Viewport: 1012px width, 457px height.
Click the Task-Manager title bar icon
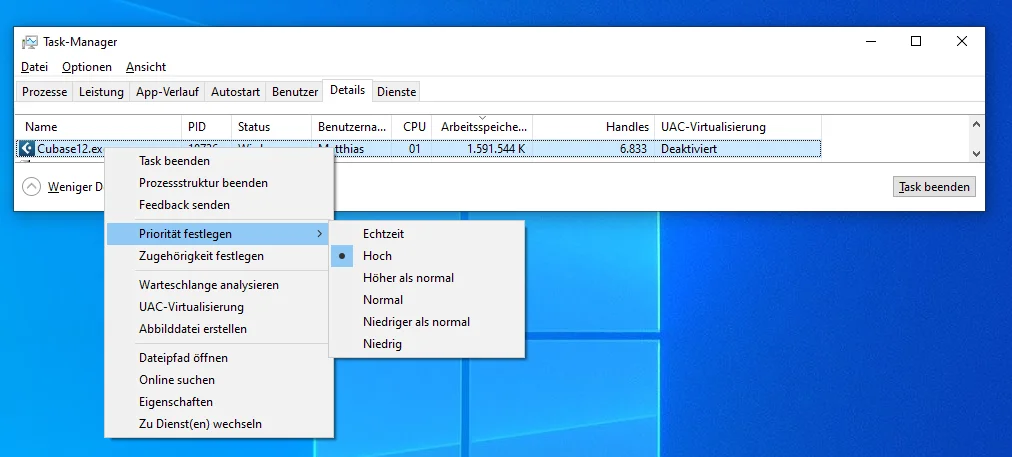[30, 42]
